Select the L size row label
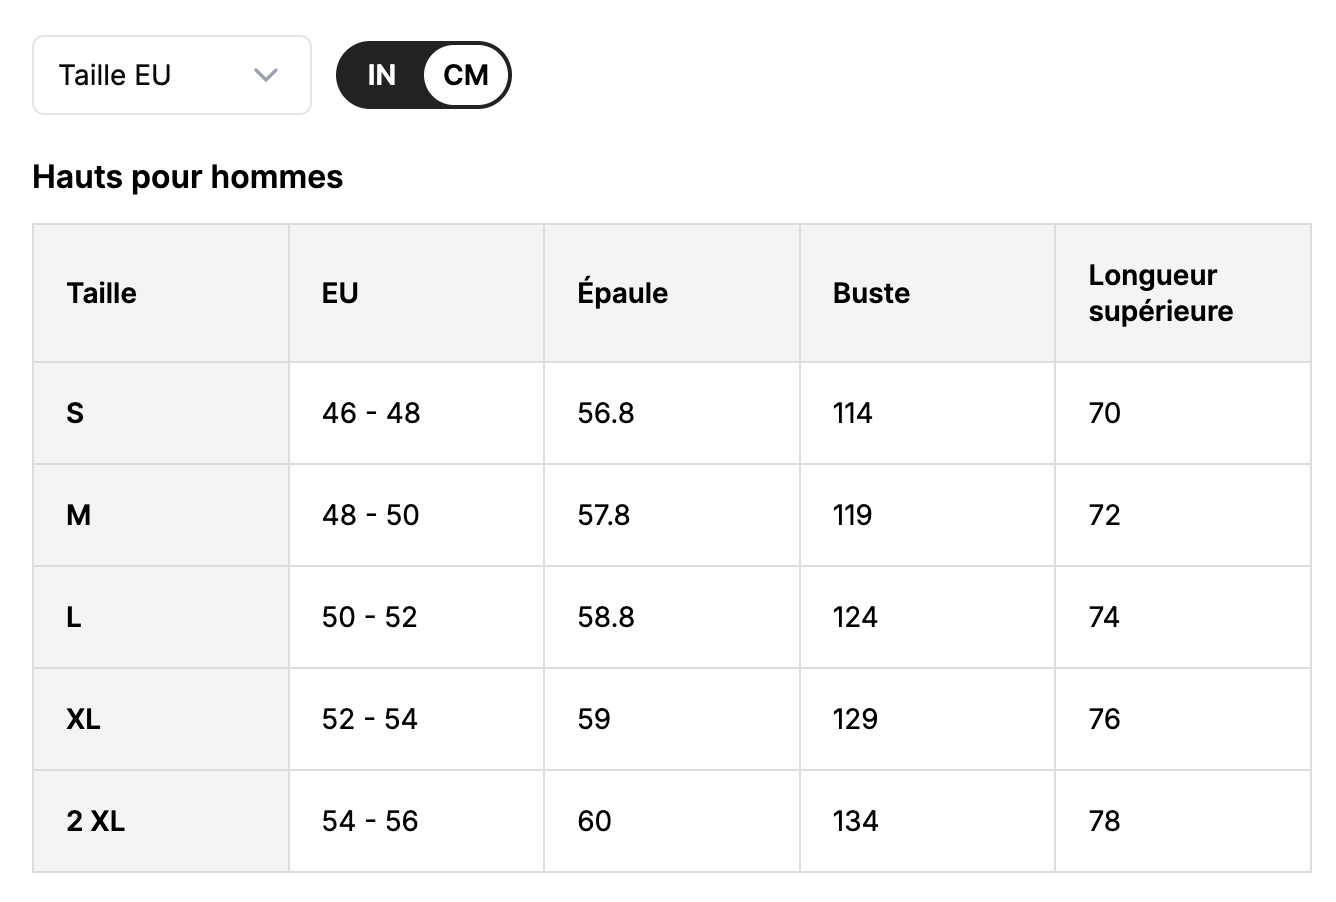The height and width of the screenshot is (902, 1336). coord(73,617)
